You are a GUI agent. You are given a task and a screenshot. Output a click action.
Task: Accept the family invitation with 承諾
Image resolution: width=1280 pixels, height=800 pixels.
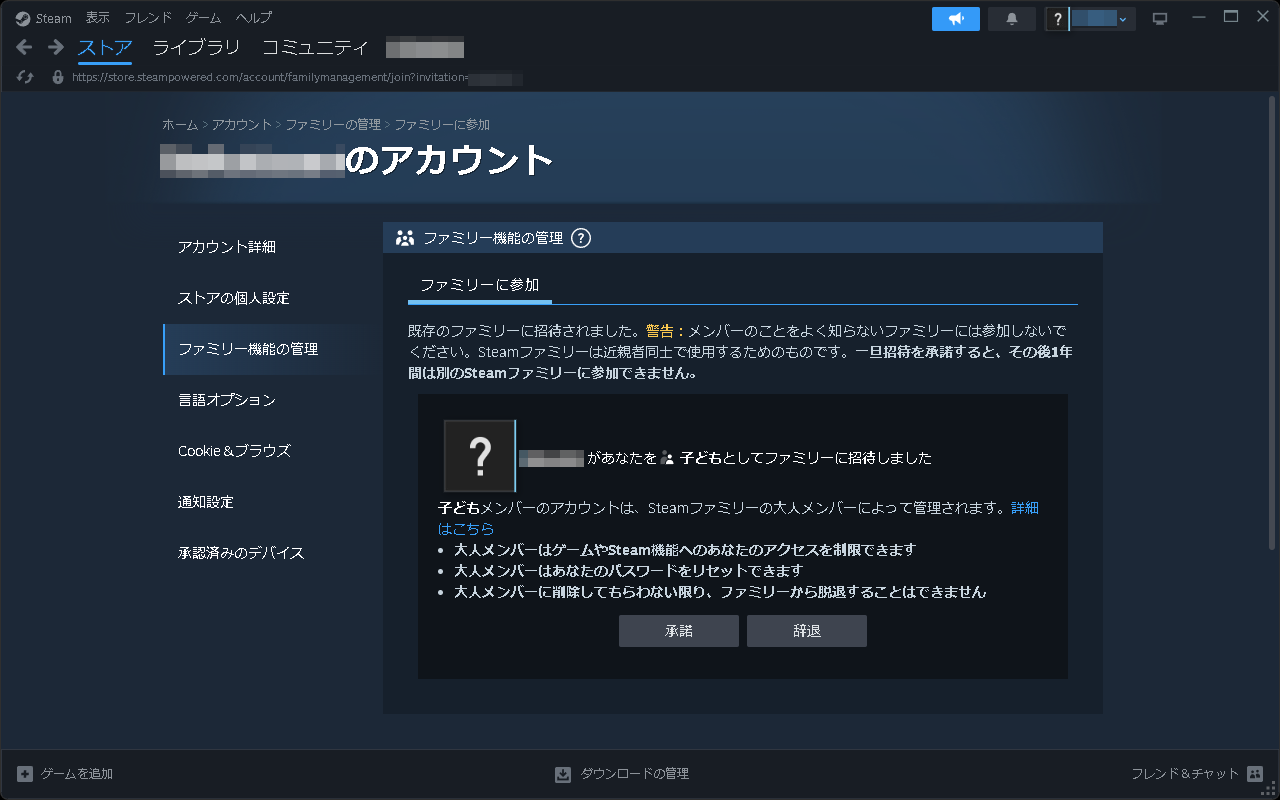pyautogui.click(x=679, y=630)
